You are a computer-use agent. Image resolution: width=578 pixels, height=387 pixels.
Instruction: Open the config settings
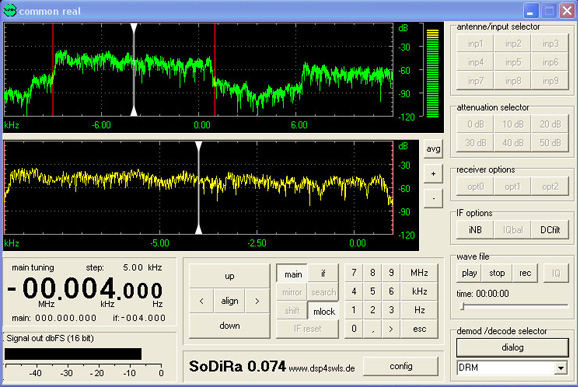[x=401, y=366]
